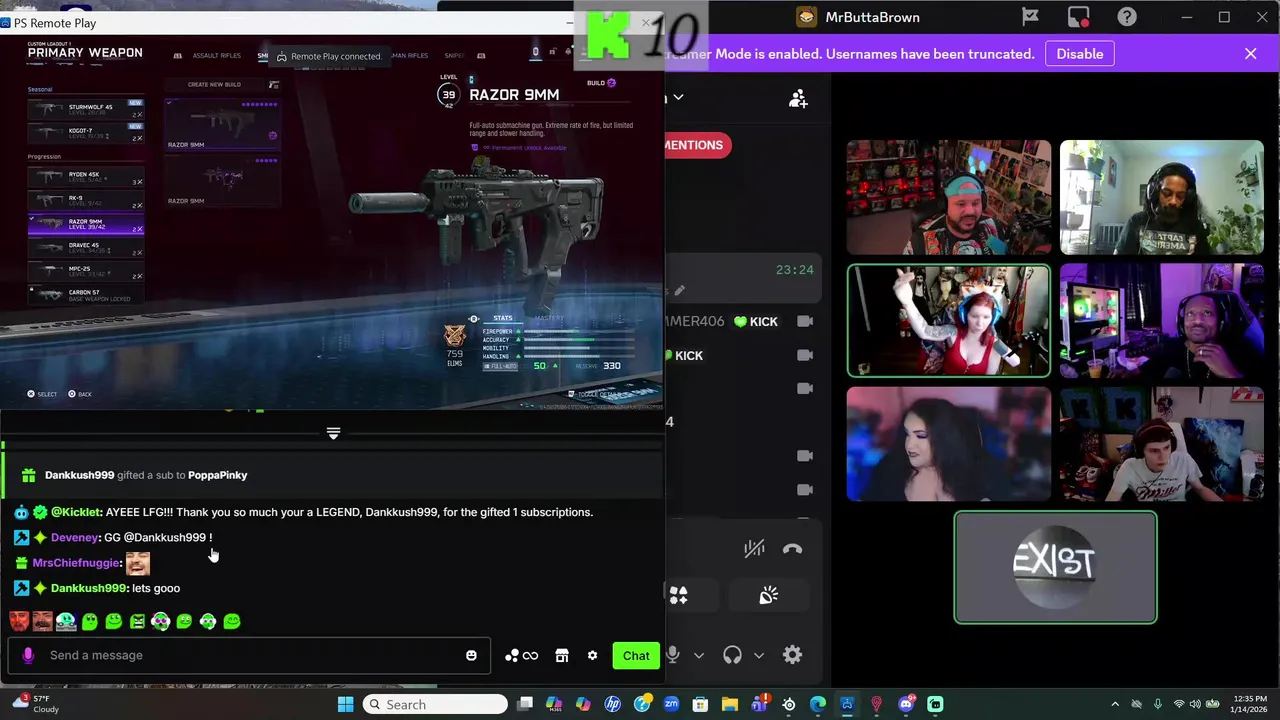Image resolution: width=1280 pixels, height=720 pixels.
Task: Deafen with the Discord headphones icon
Action: (x=732, y=655)
